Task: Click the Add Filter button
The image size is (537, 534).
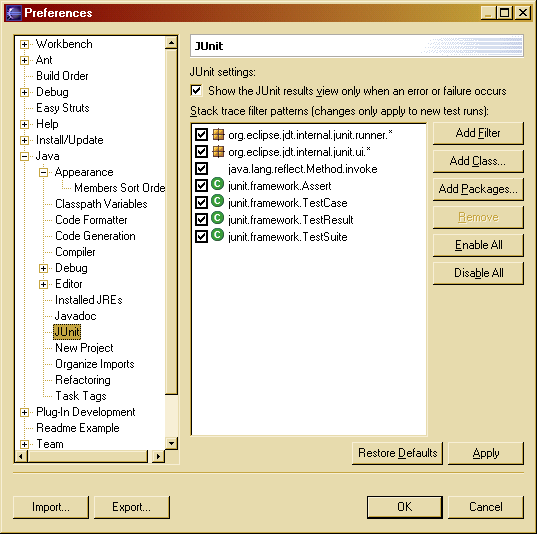Action: [478, 133]
